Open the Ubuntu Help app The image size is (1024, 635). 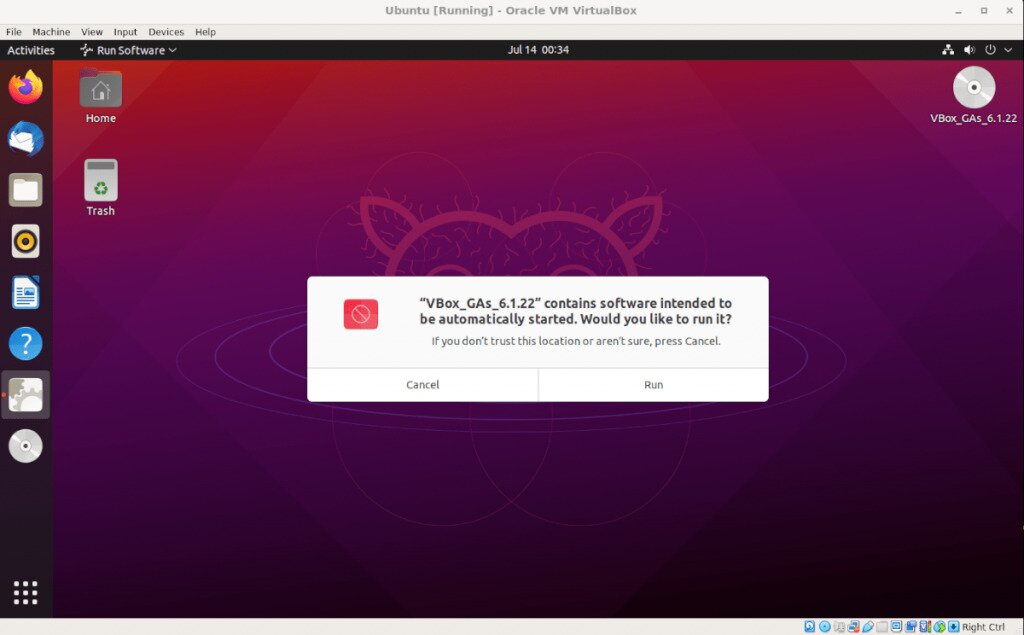(x=25, y=343)
